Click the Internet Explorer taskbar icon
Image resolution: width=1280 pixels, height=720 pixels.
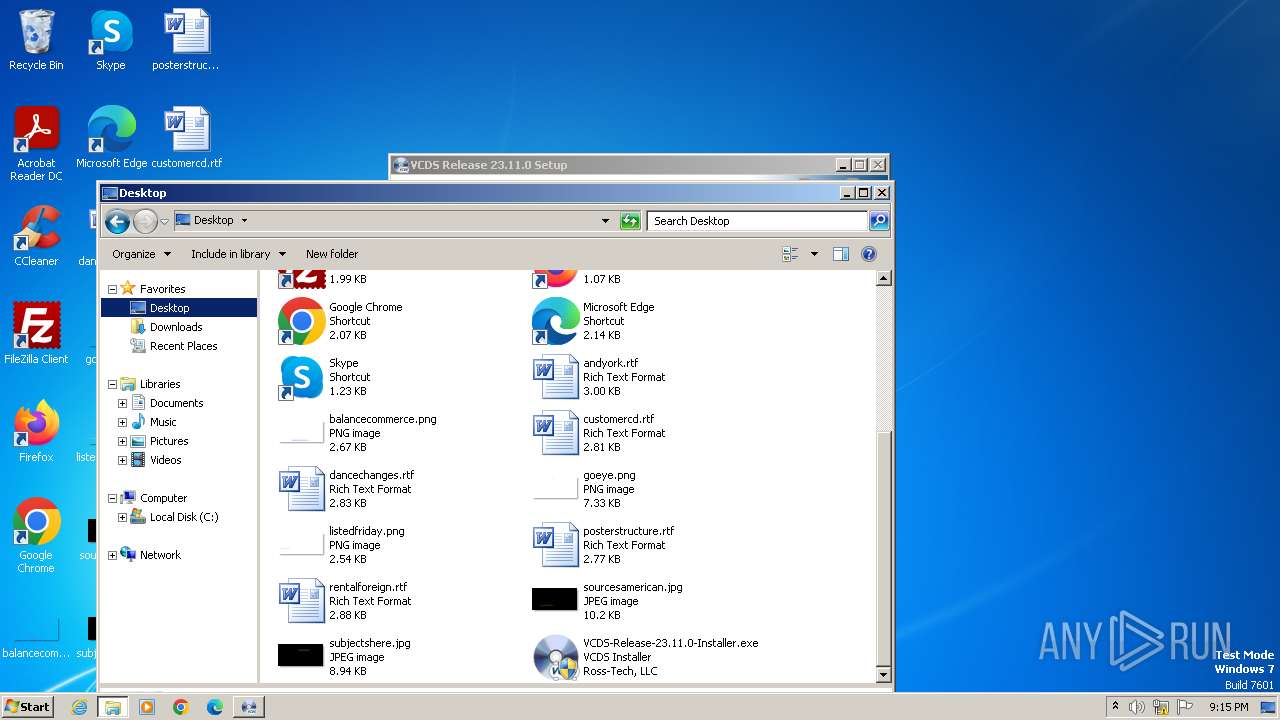(x=79, y=707)
